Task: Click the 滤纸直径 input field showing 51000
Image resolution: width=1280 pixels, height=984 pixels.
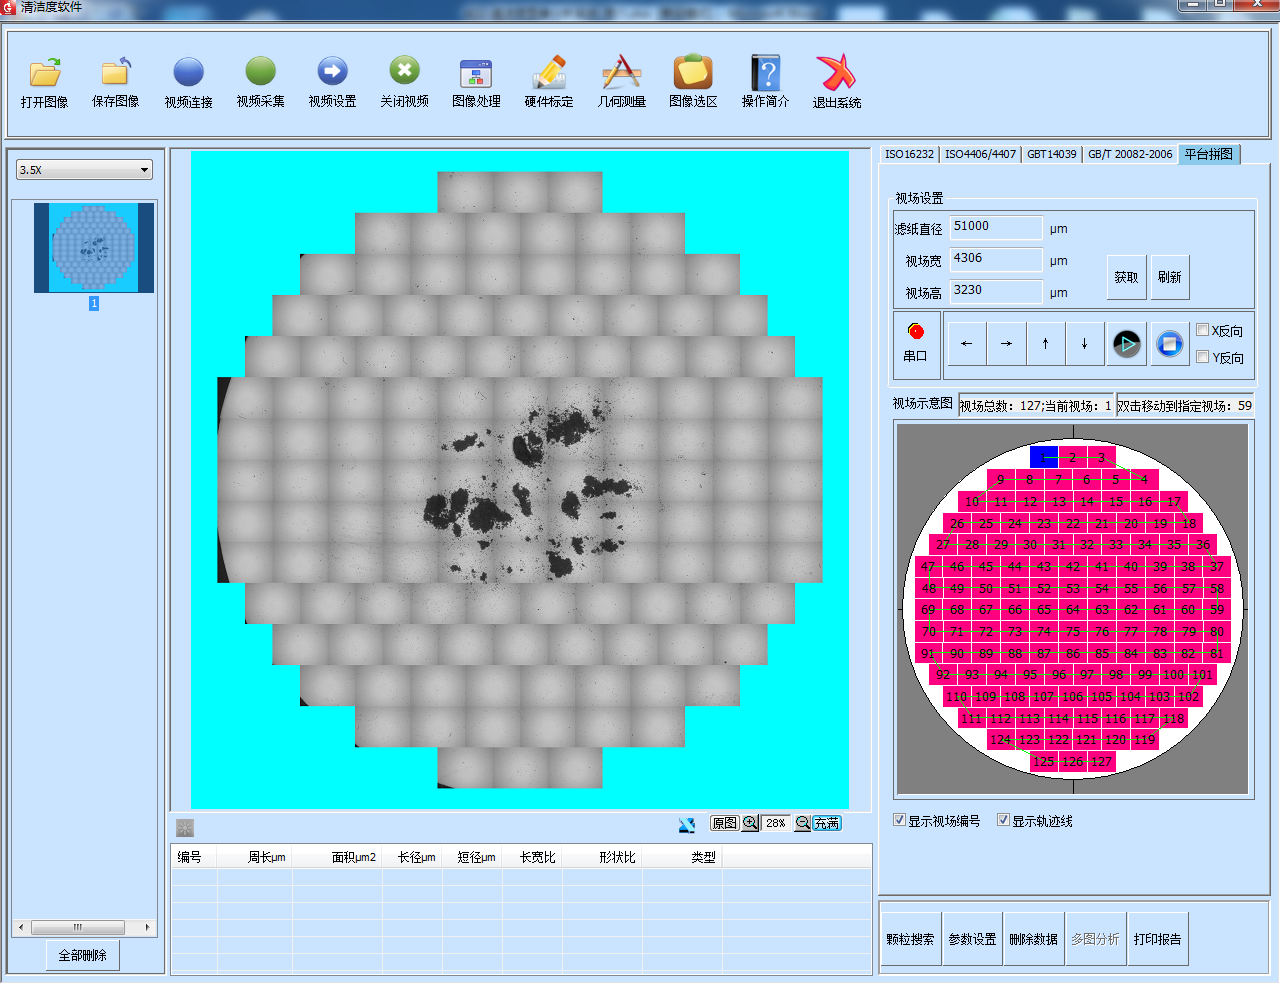Action: point(995,227)
